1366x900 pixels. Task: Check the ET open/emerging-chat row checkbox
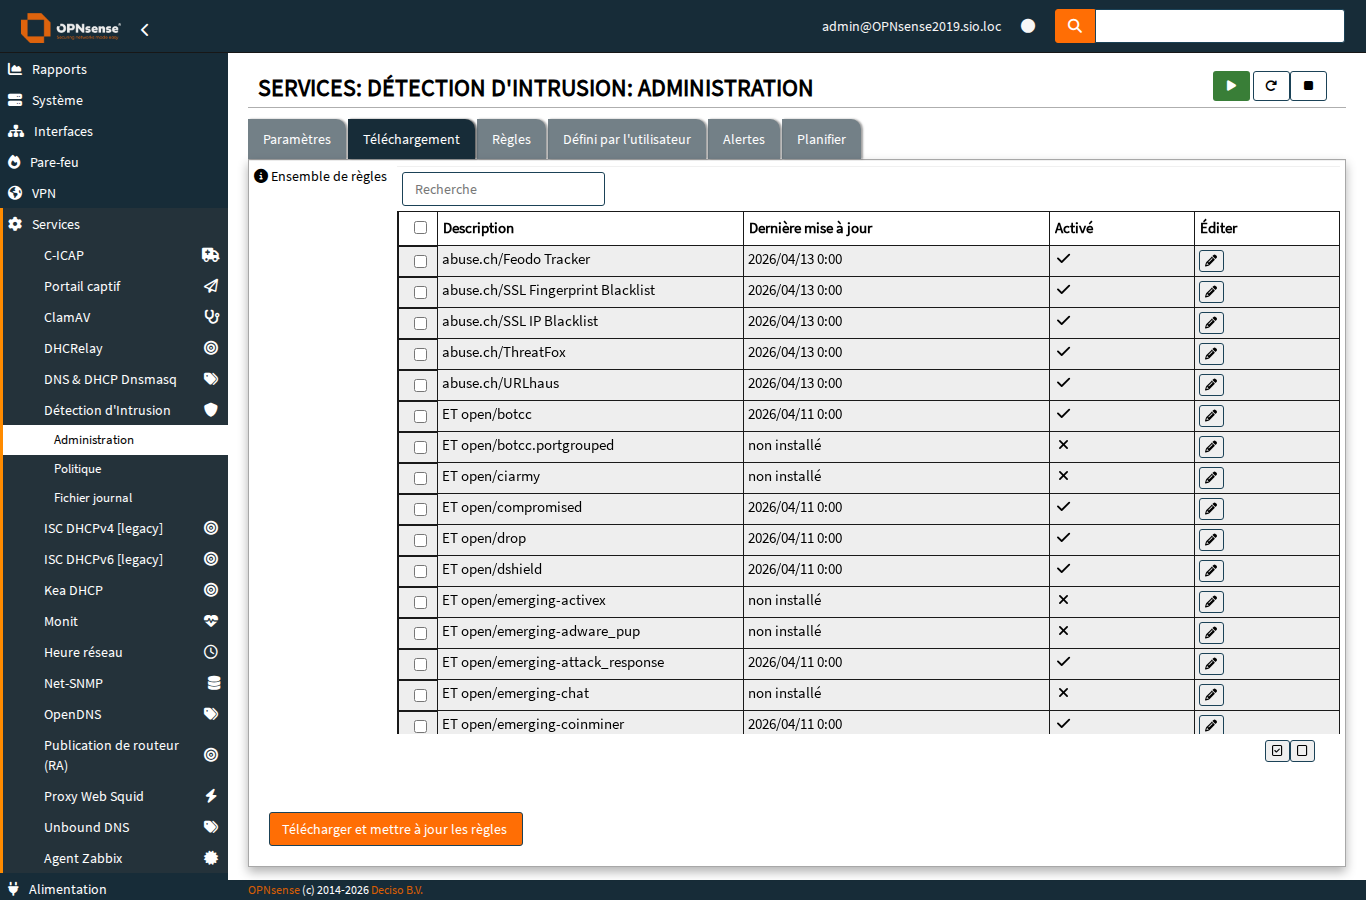tap(420, 695)
